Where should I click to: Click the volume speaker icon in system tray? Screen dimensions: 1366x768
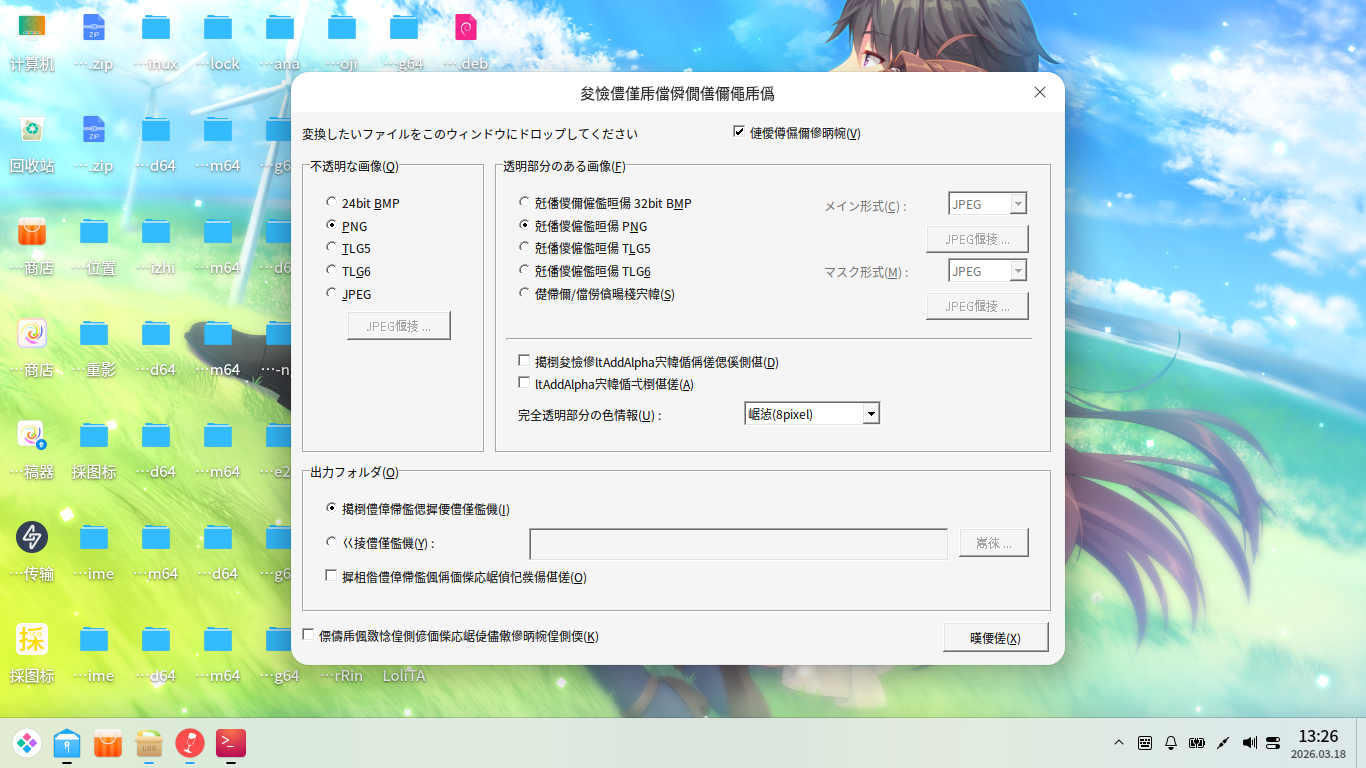[1248, 742]
